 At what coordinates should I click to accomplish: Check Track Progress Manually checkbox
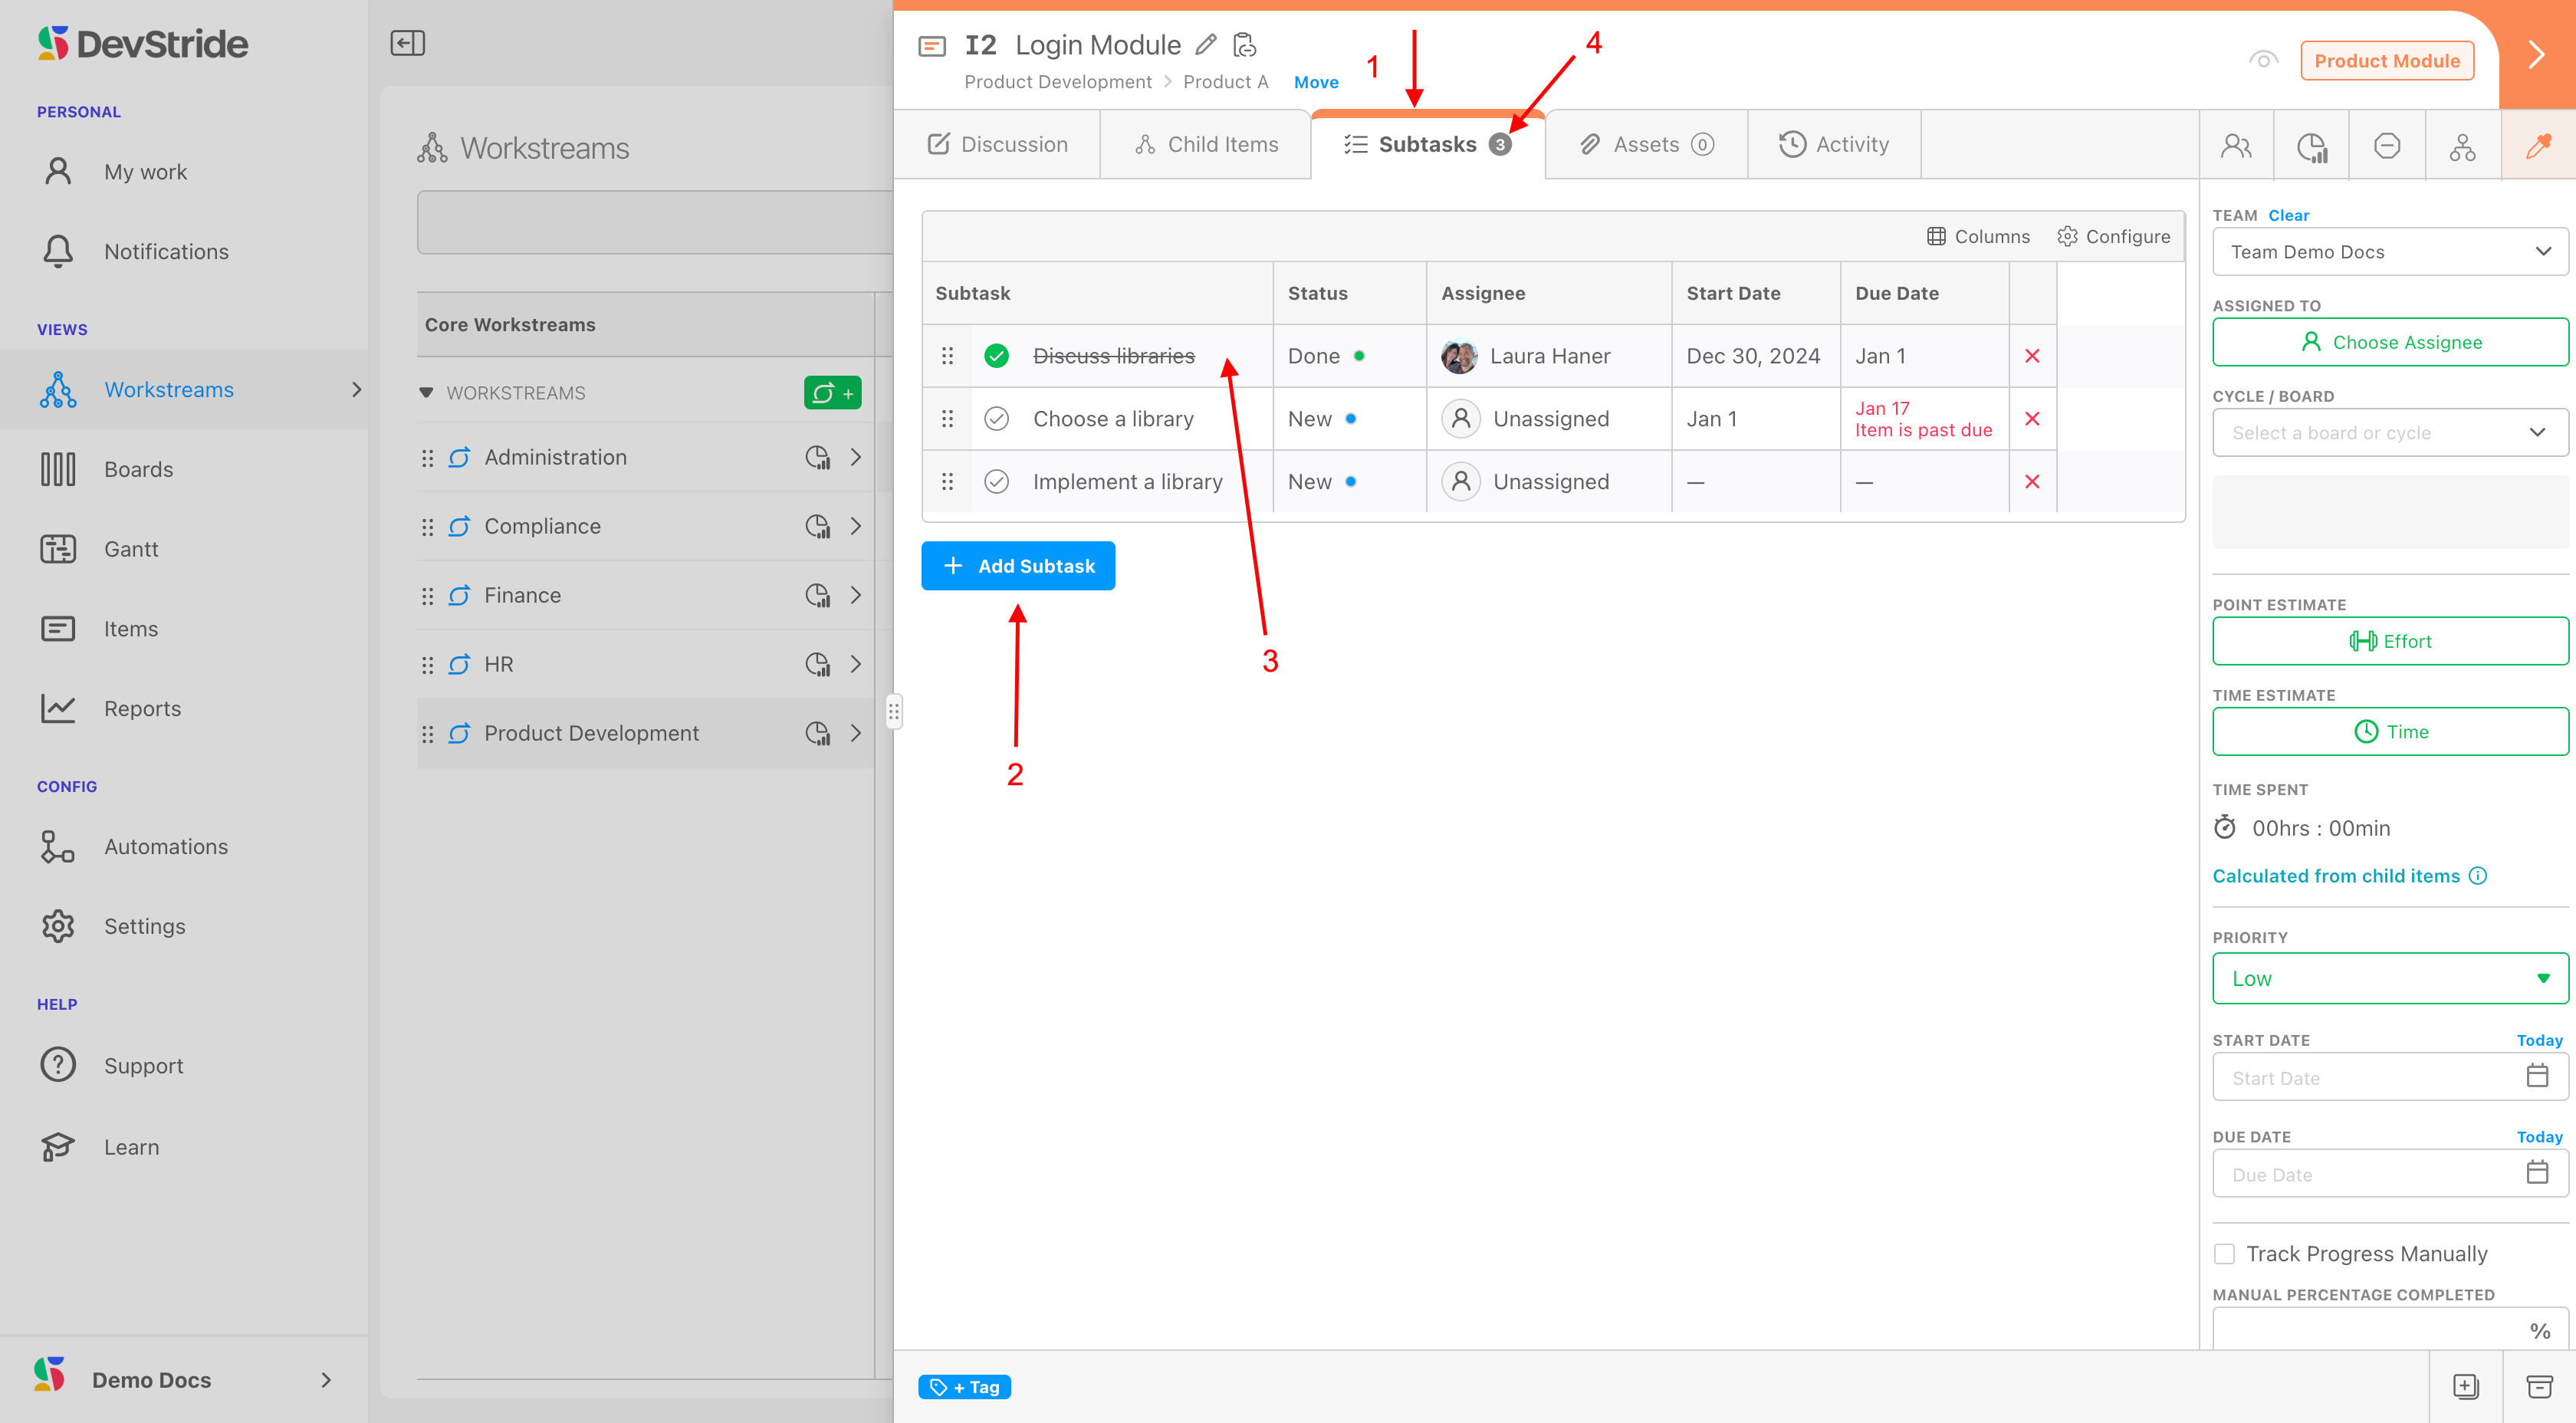pyautogui.click(x=2224, y=1254)
